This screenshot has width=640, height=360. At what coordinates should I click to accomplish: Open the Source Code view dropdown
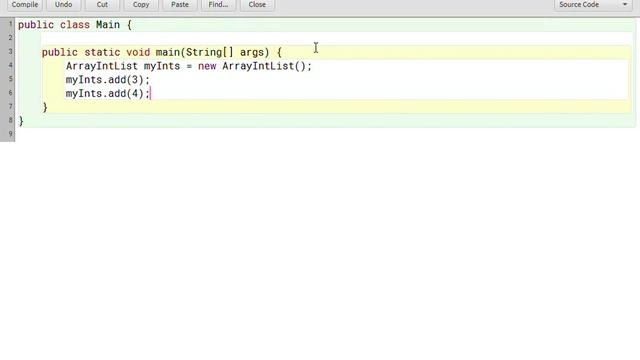(x=593, y=5)
